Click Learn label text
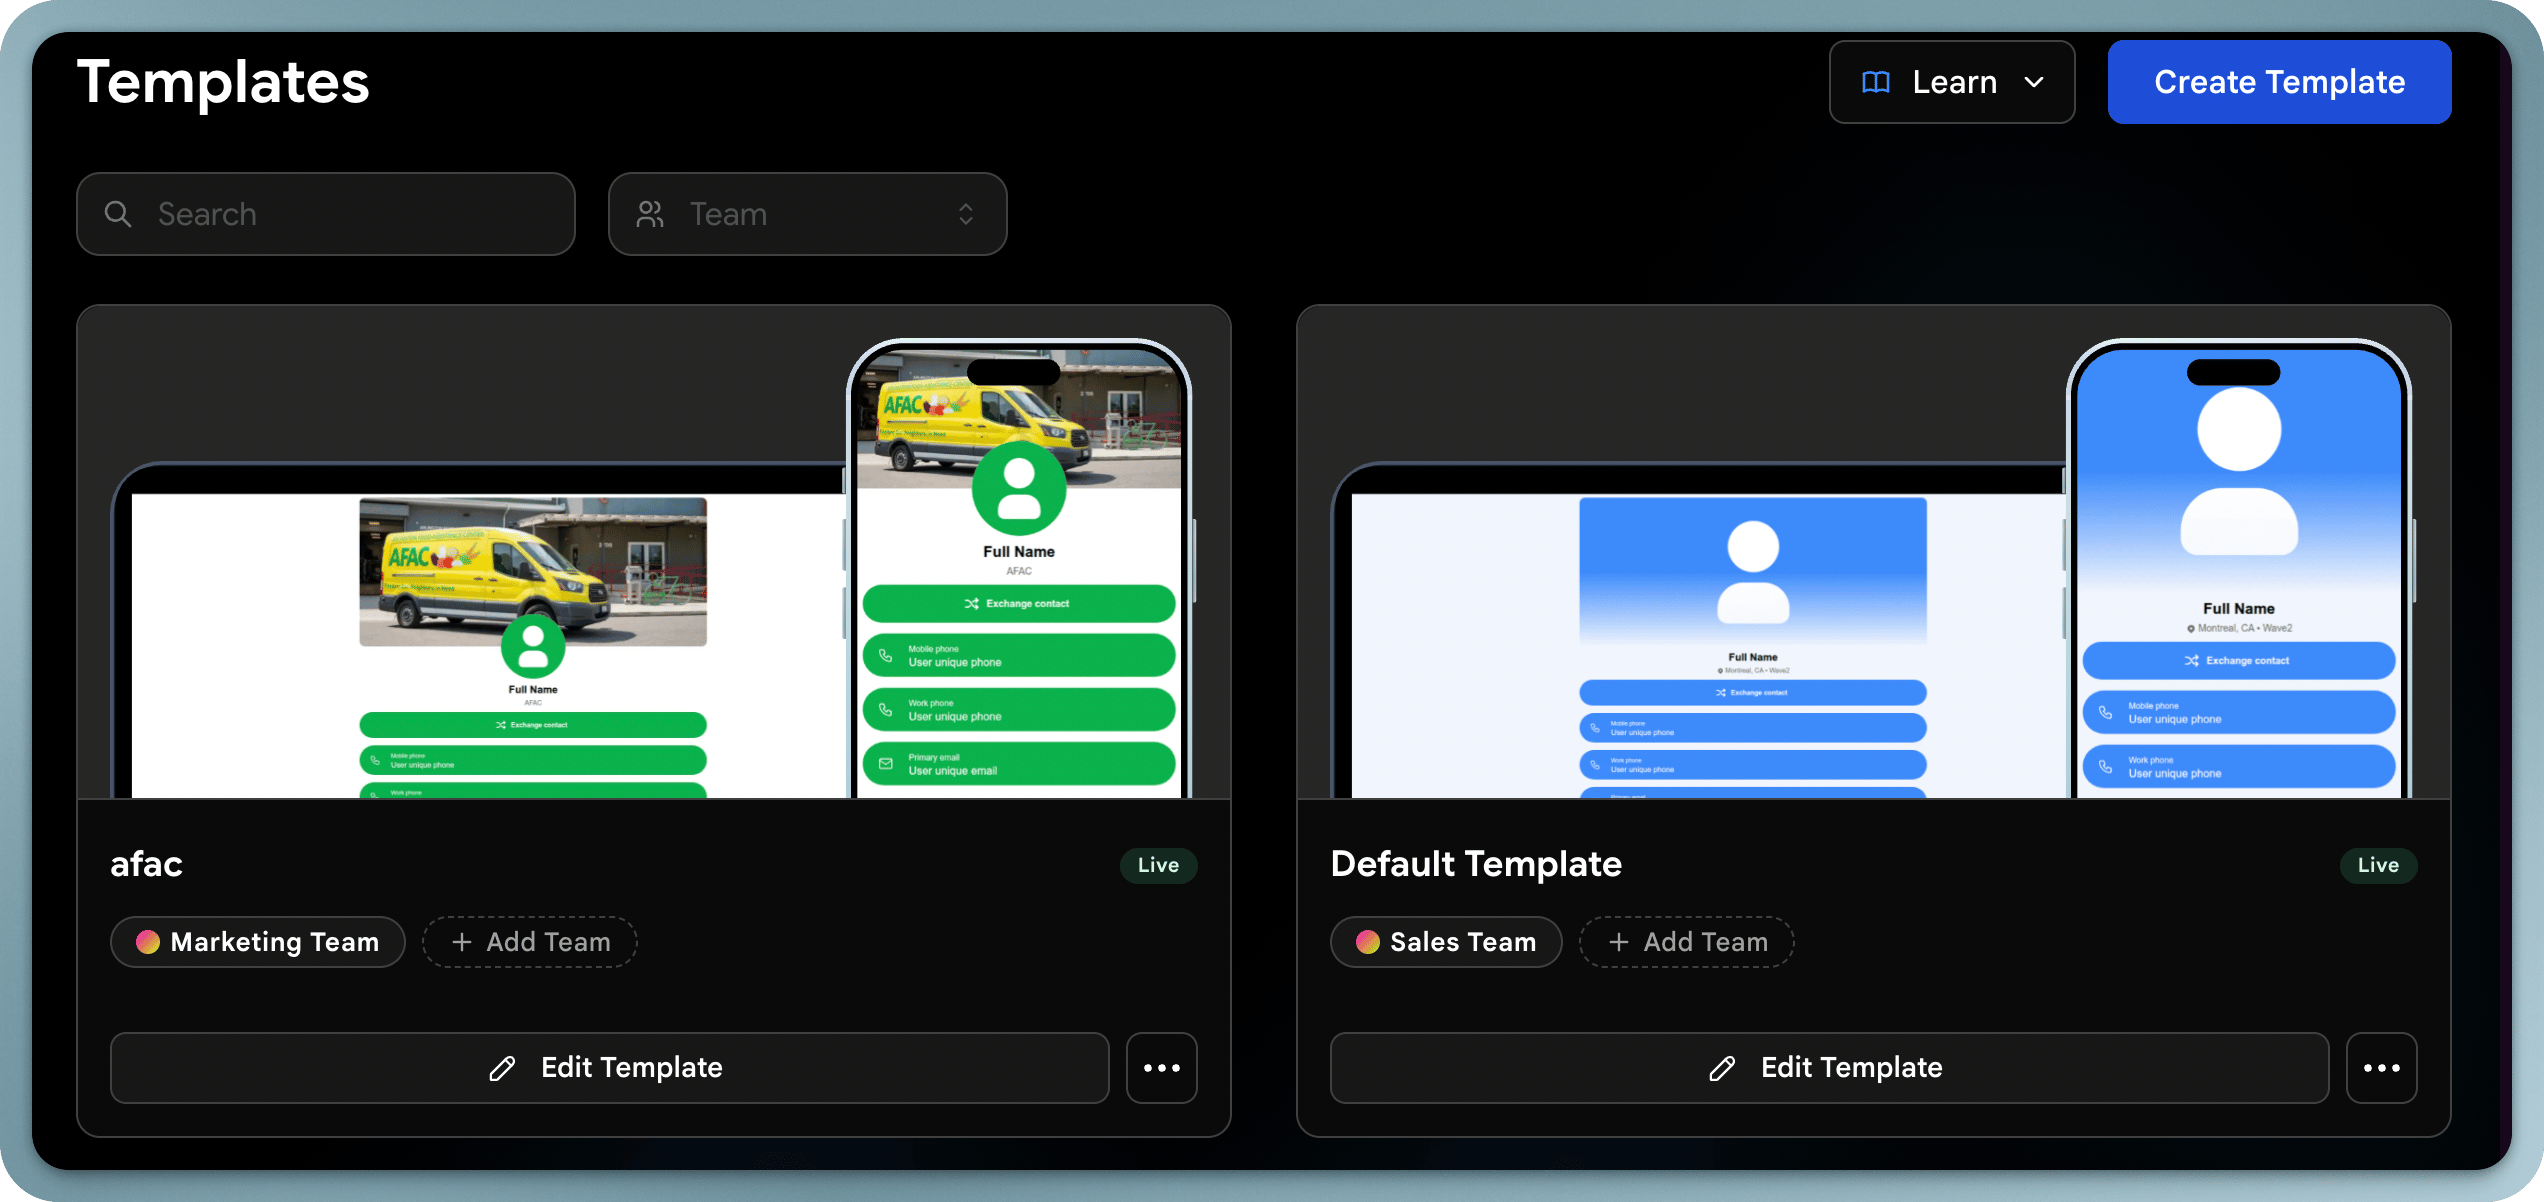 1955,82
